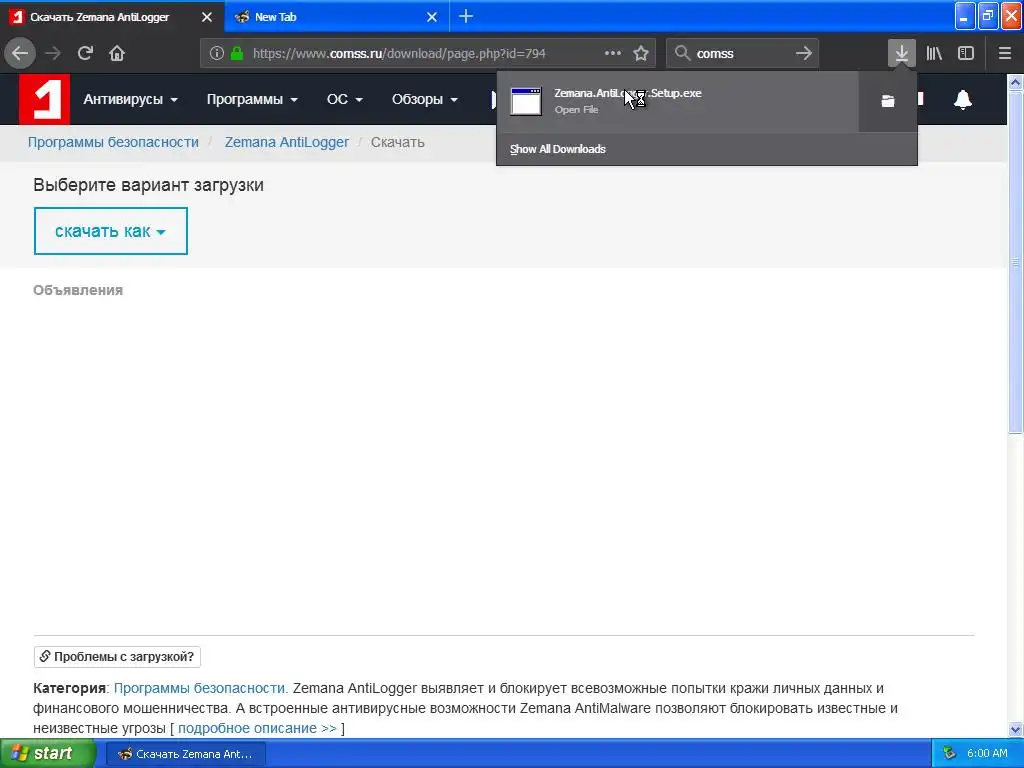This screenshot has width=1024, height=768.
Task: Open downloaded file Zemana.AntiLogger.Setup.exe
Action: click(677, 101)
